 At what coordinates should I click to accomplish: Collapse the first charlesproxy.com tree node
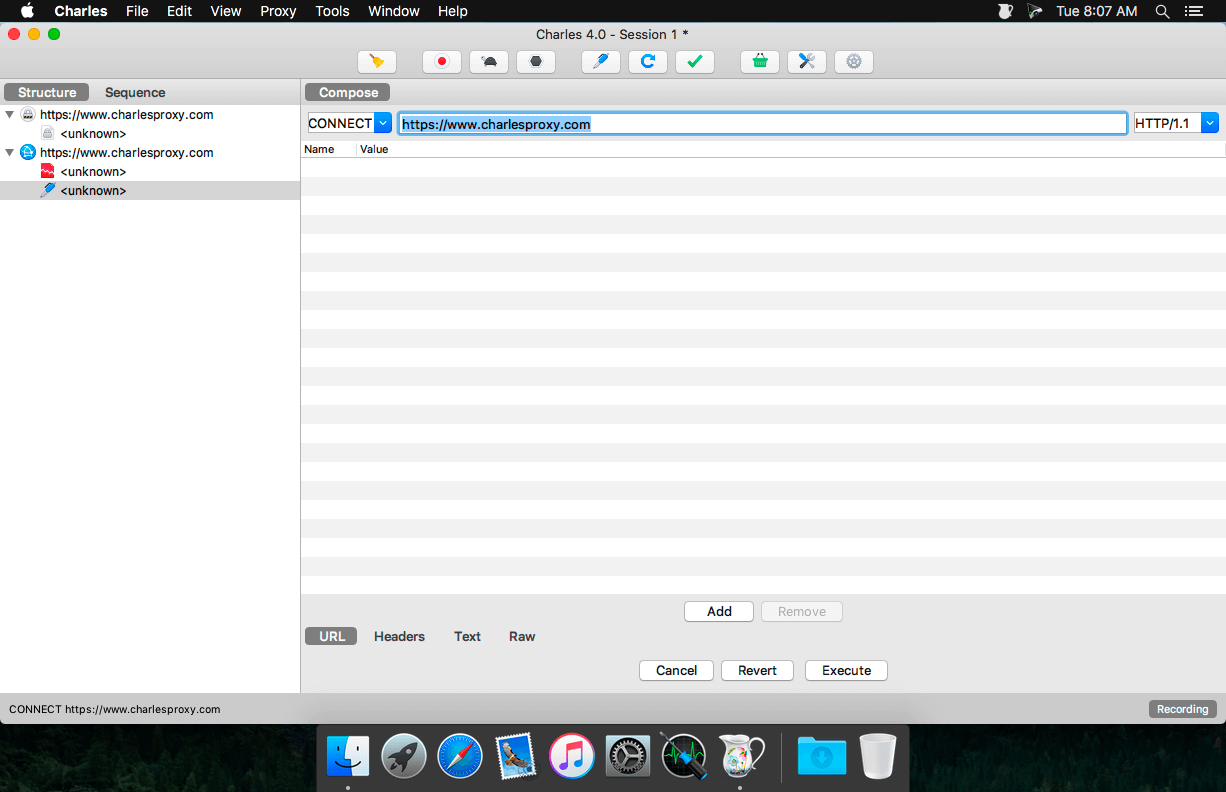coord(10,115)
